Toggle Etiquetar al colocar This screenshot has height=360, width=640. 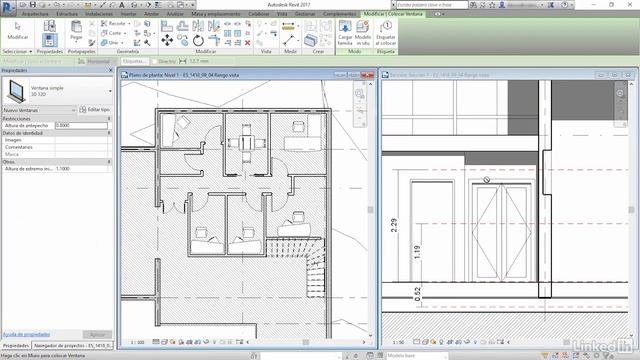(x=386, y=33)
